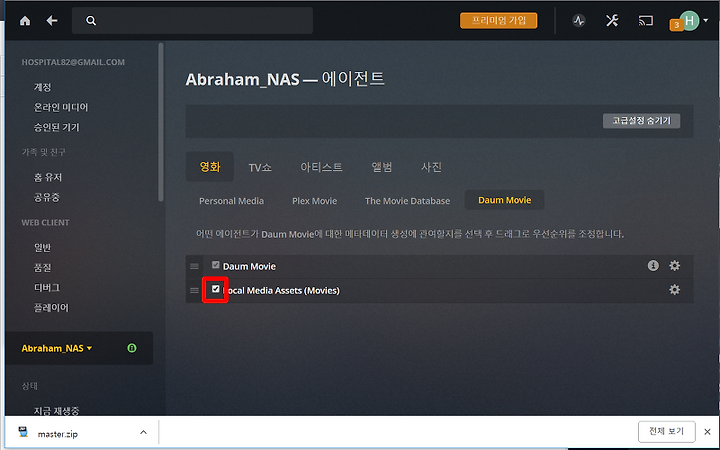
Task: Toggle the Daum Movie checkbox
Action: tap(215, 265)
